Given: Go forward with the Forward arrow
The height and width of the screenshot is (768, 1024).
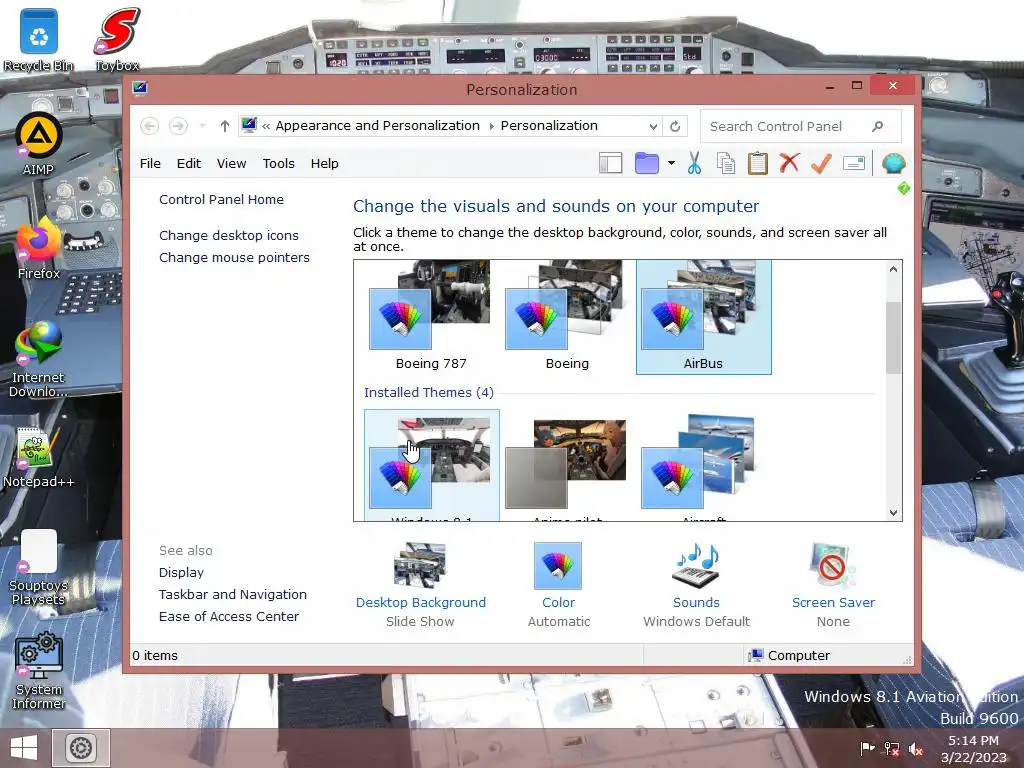Looking at the screenshot, I should pyautogui.click(x=178, y=125).
